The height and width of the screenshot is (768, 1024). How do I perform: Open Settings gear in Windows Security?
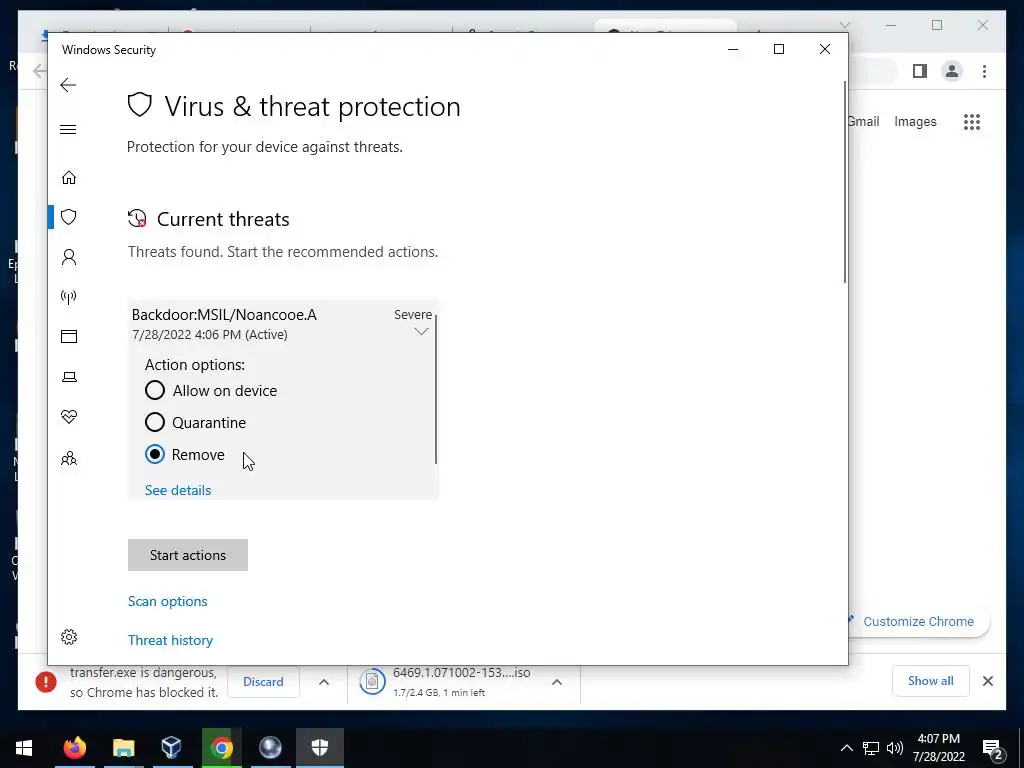(x=69, y=637)
